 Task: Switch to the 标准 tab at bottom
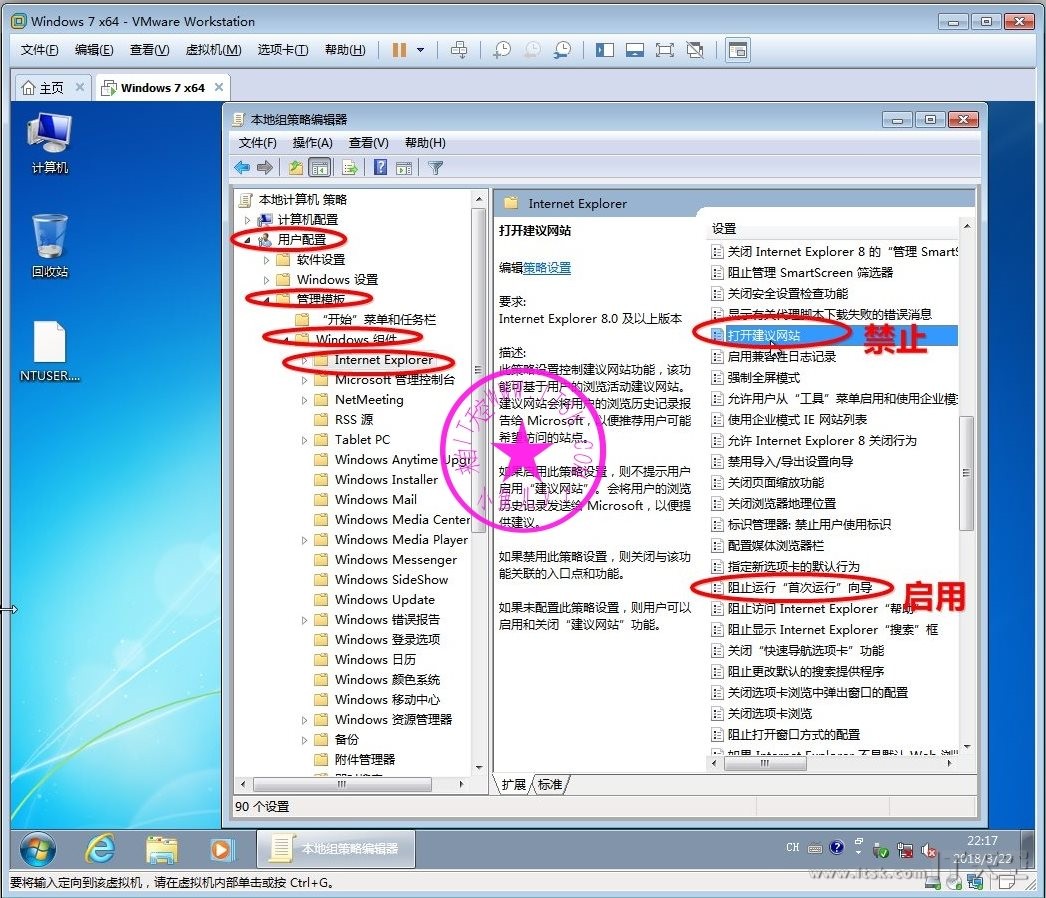(550, 784)
